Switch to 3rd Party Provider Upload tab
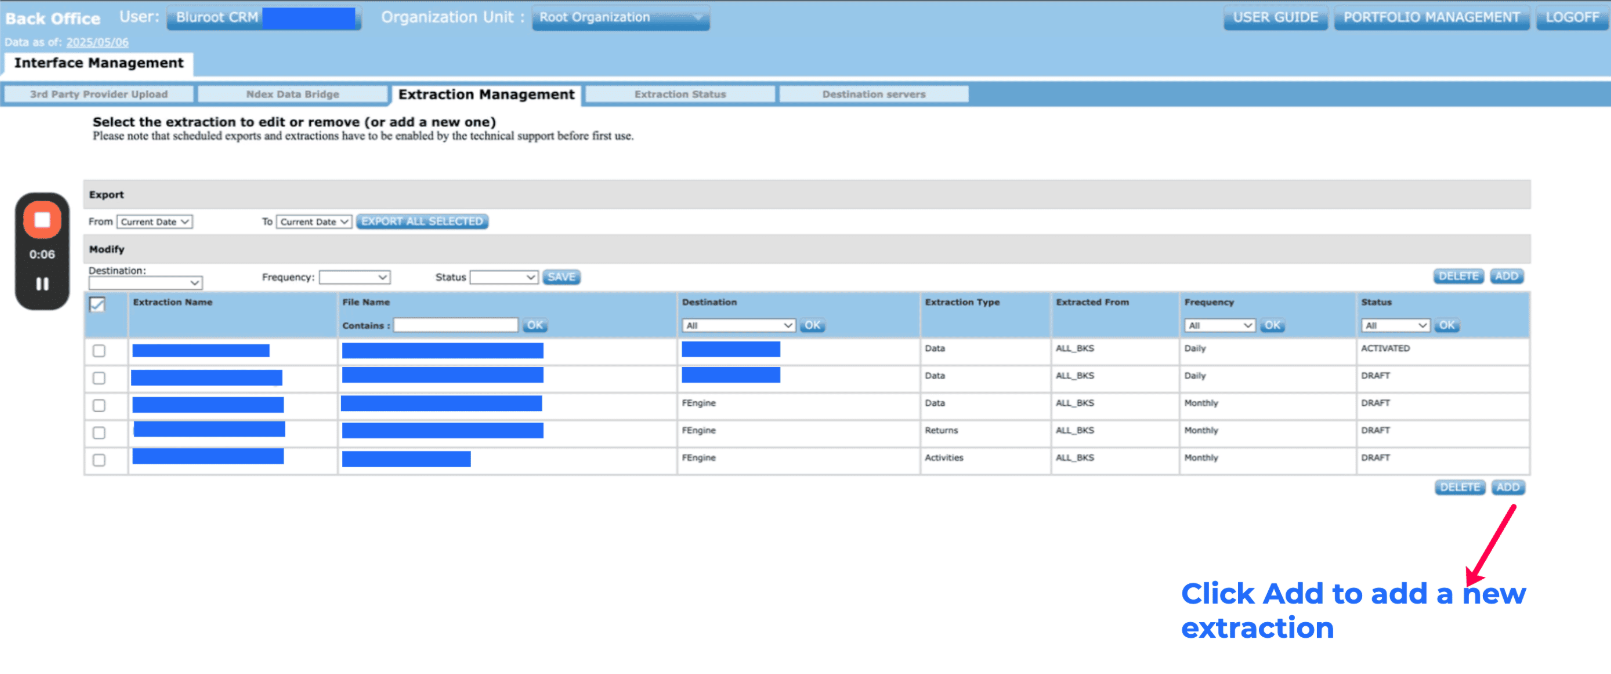The image size is (1611, 674). 99,94
